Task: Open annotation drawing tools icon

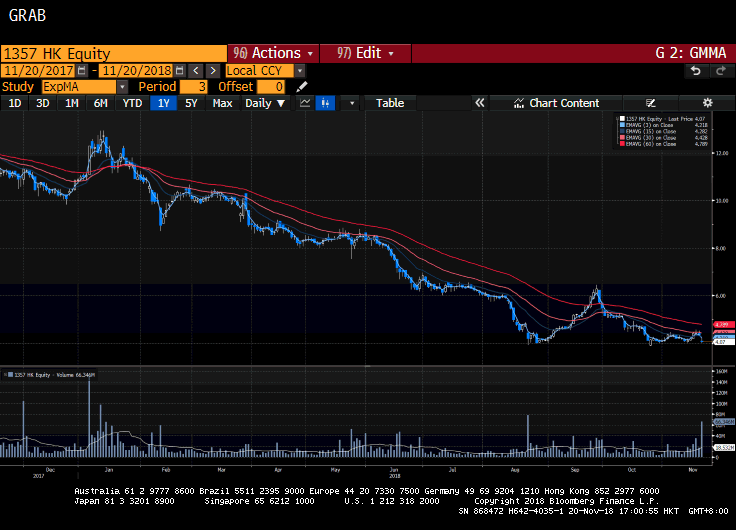Action: coord(651,103)
